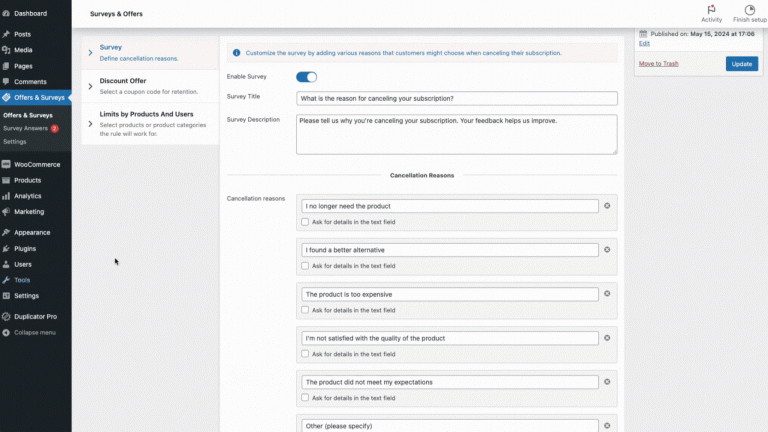Click the WooCommerce menu label
The image size is (768, 432).
tap(37, 165)
